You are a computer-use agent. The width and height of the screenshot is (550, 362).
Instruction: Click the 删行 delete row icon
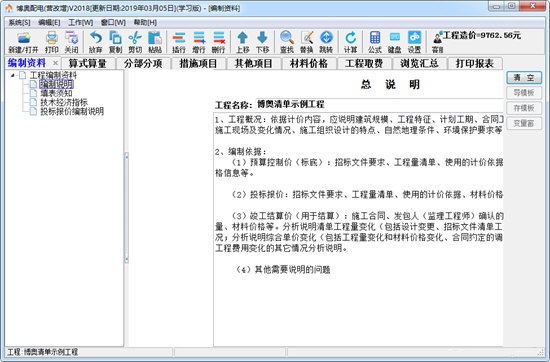[x=219, y=38]
